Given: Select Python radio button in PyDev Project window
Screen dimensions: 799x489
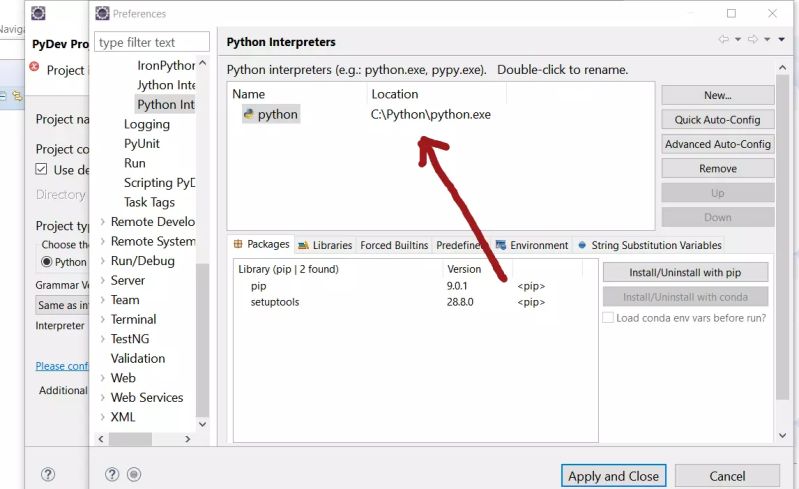Looking at the screenshot, I should coord(46,262).
